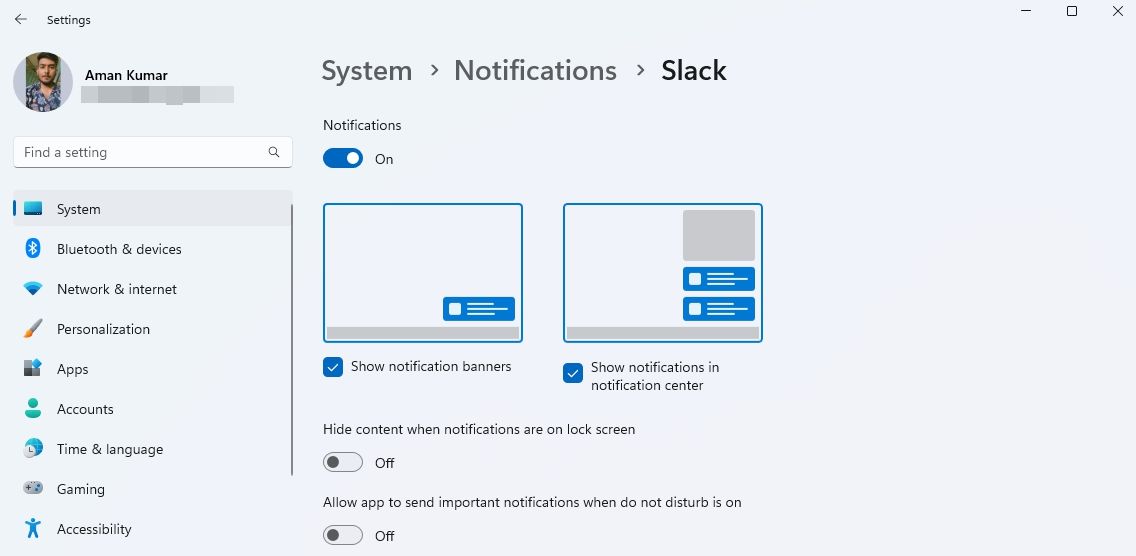The width and height of the screenshot is (1136, 556).
Task: Turn off the Slack Notifications toggle
Action: pos(343,158)
